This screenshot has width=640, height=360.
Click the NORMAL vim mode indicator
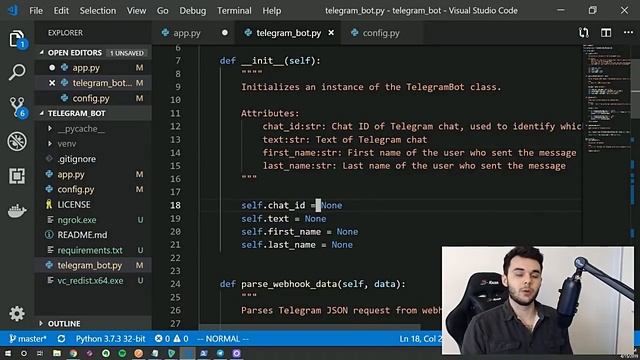(x=222, y=339)
